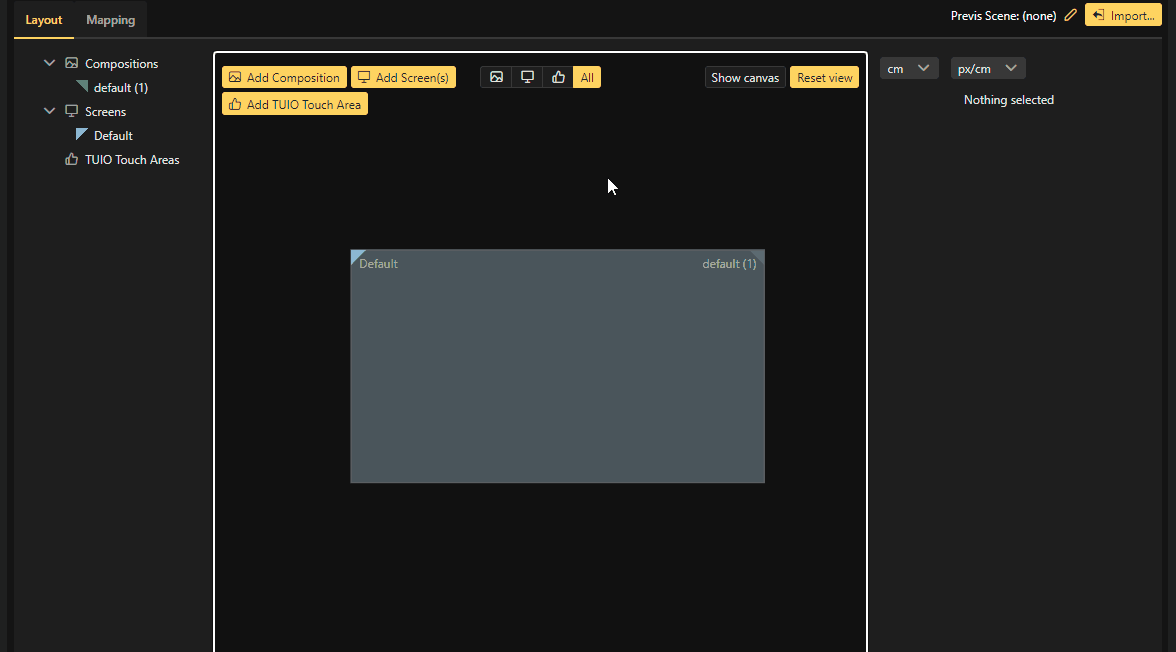Click the blue corner marker on Default screen
Viewport: 1176px width, 652px height.
tap(356, 256)
